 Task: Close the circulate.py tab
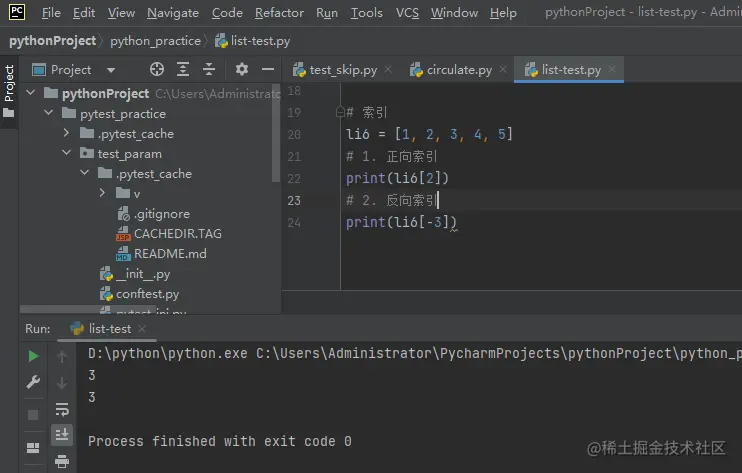503,70
